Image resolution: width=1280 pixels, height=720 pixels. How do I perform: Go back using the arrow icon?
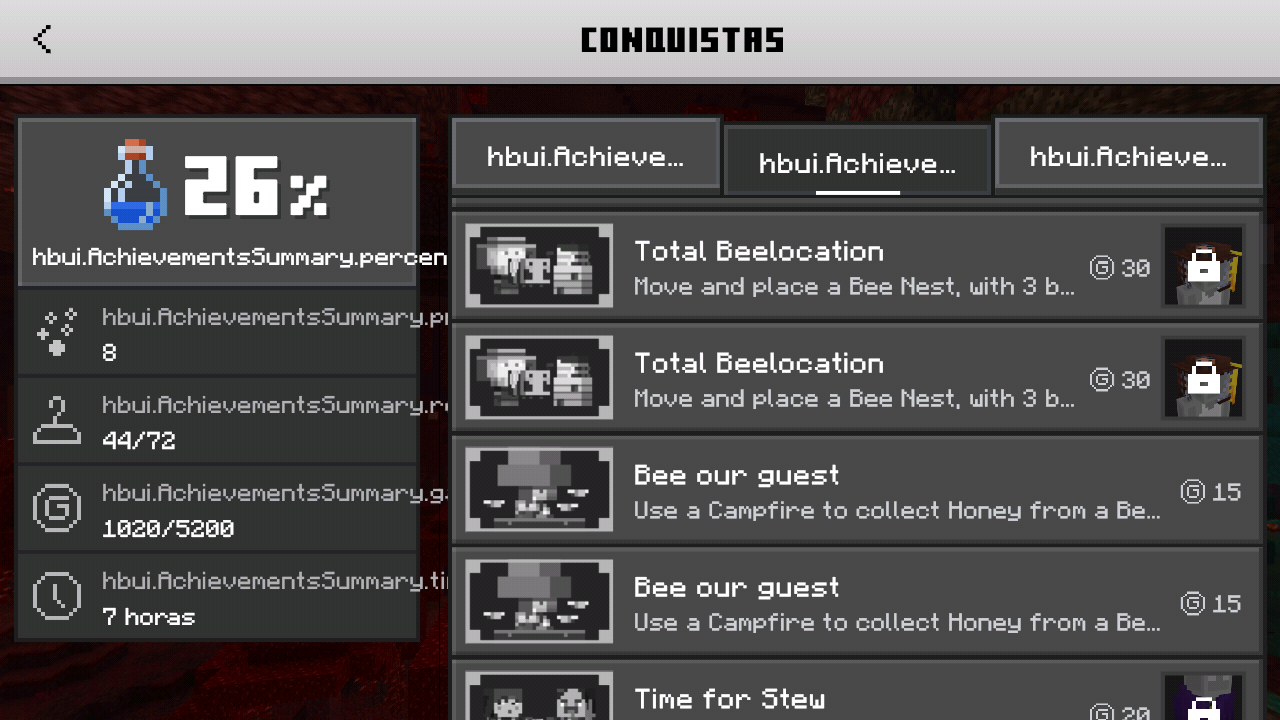(x=42, y=40)
